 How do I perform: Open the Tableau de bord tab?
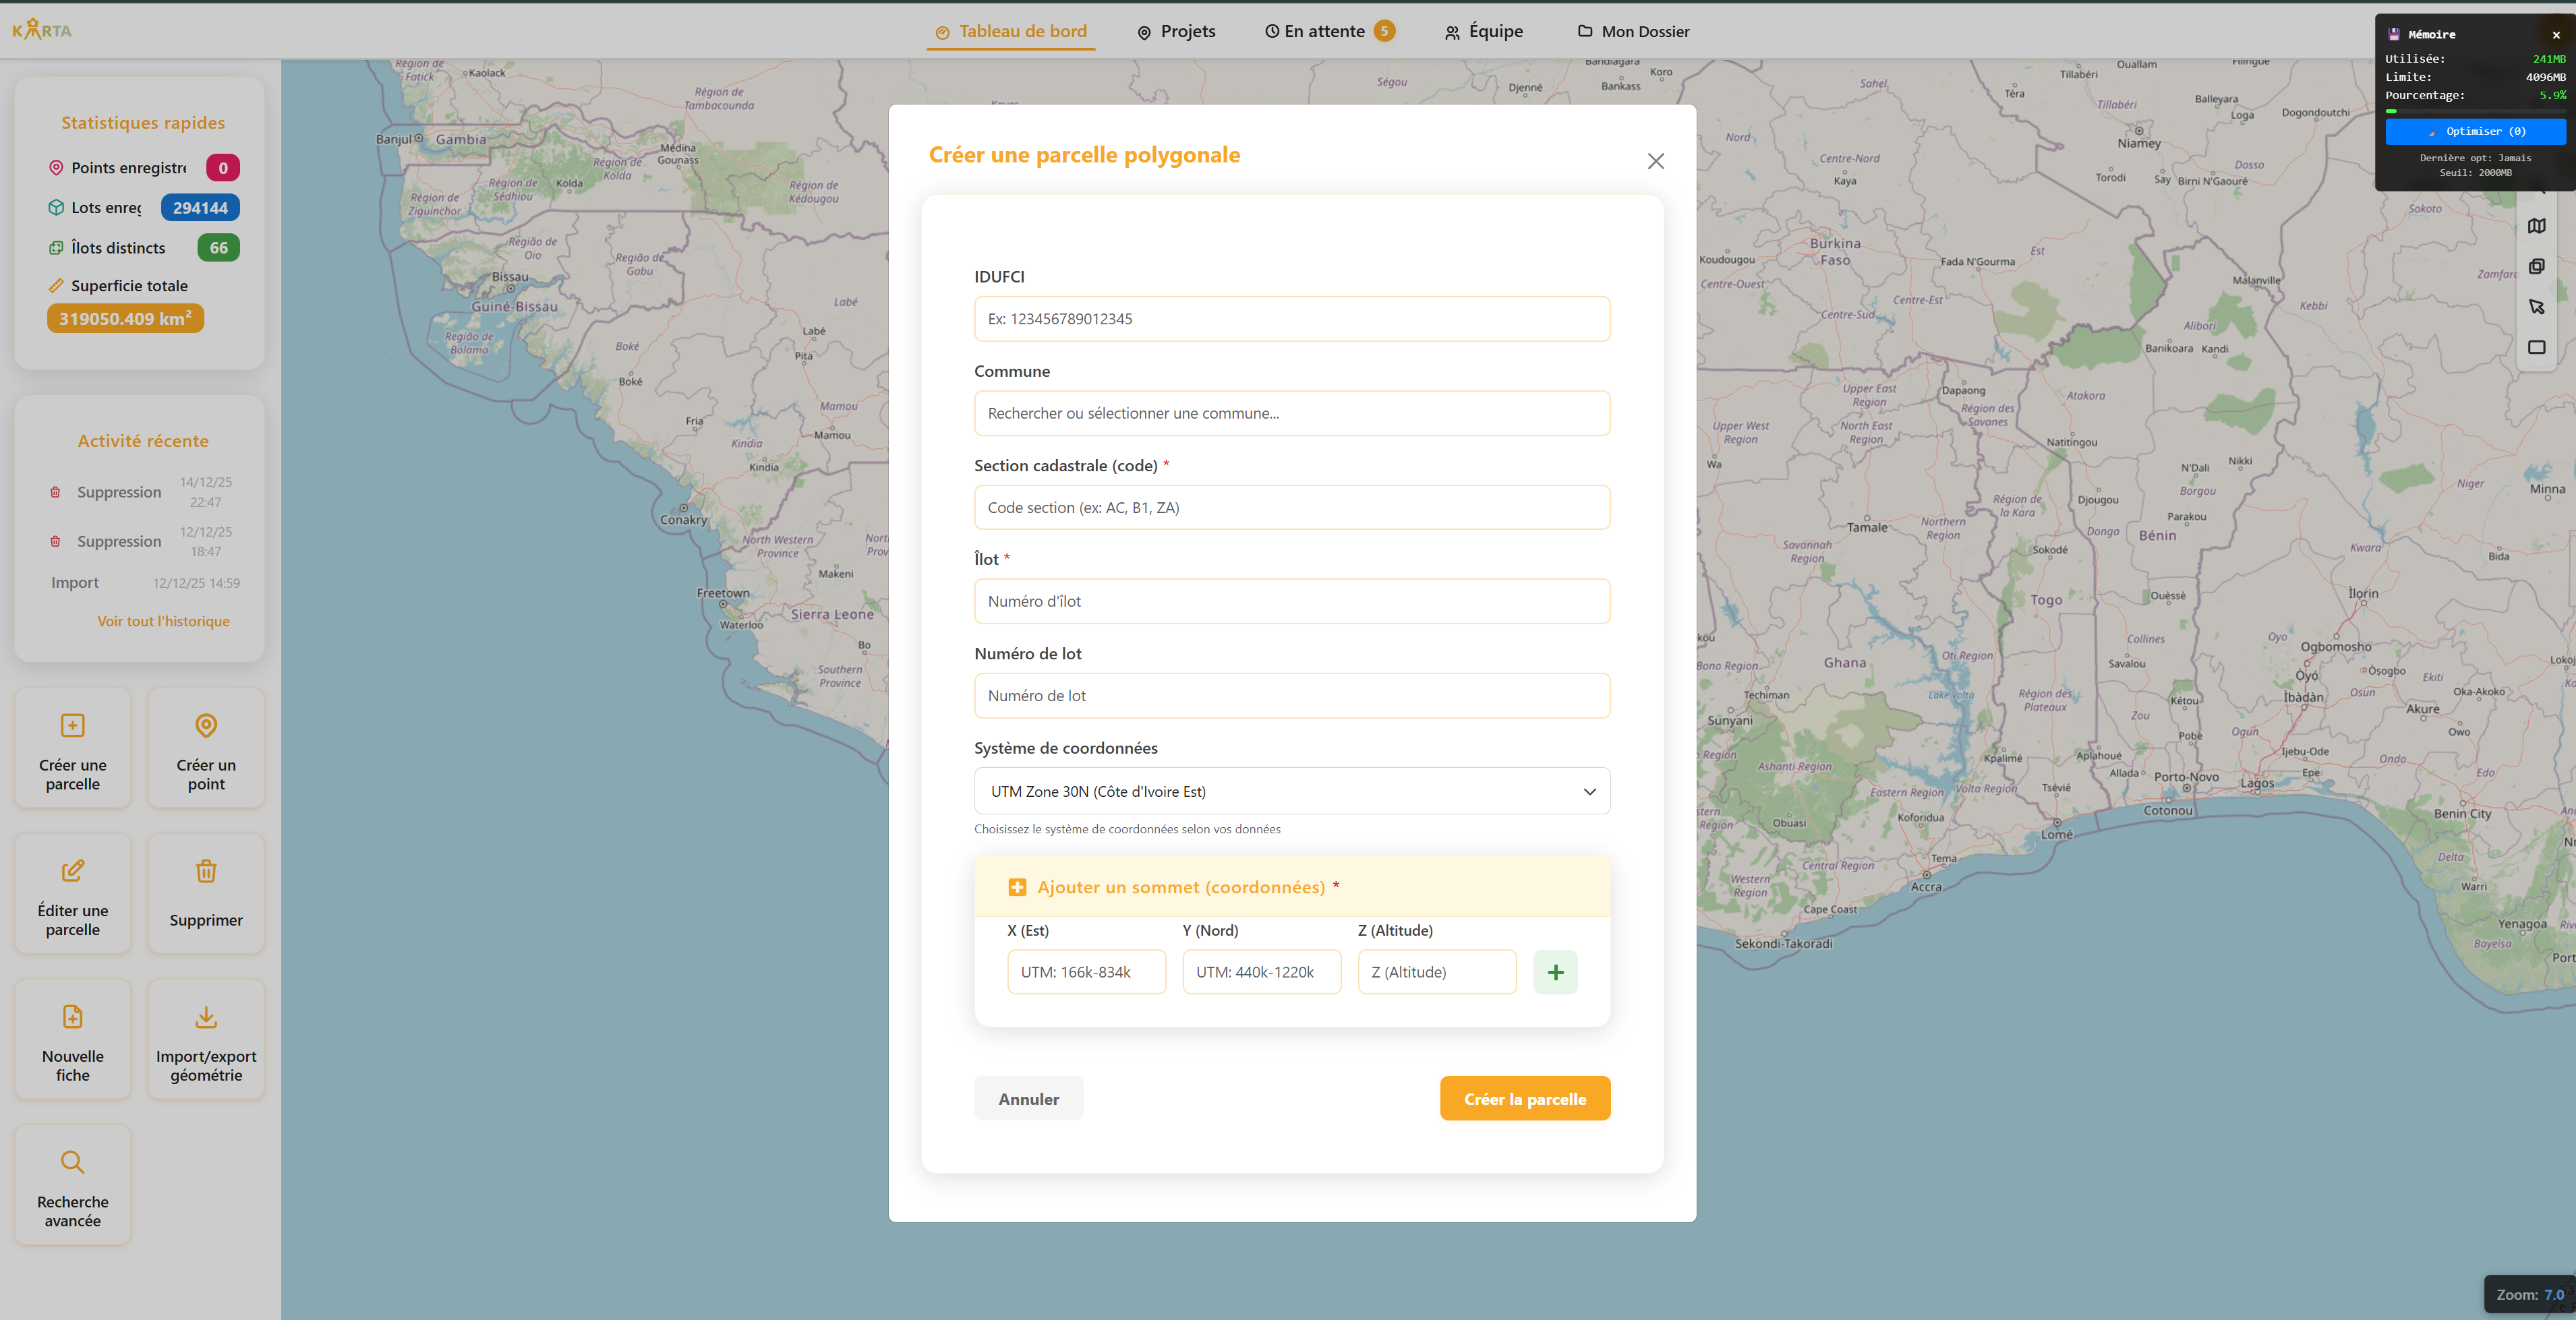click(1011, 31)
